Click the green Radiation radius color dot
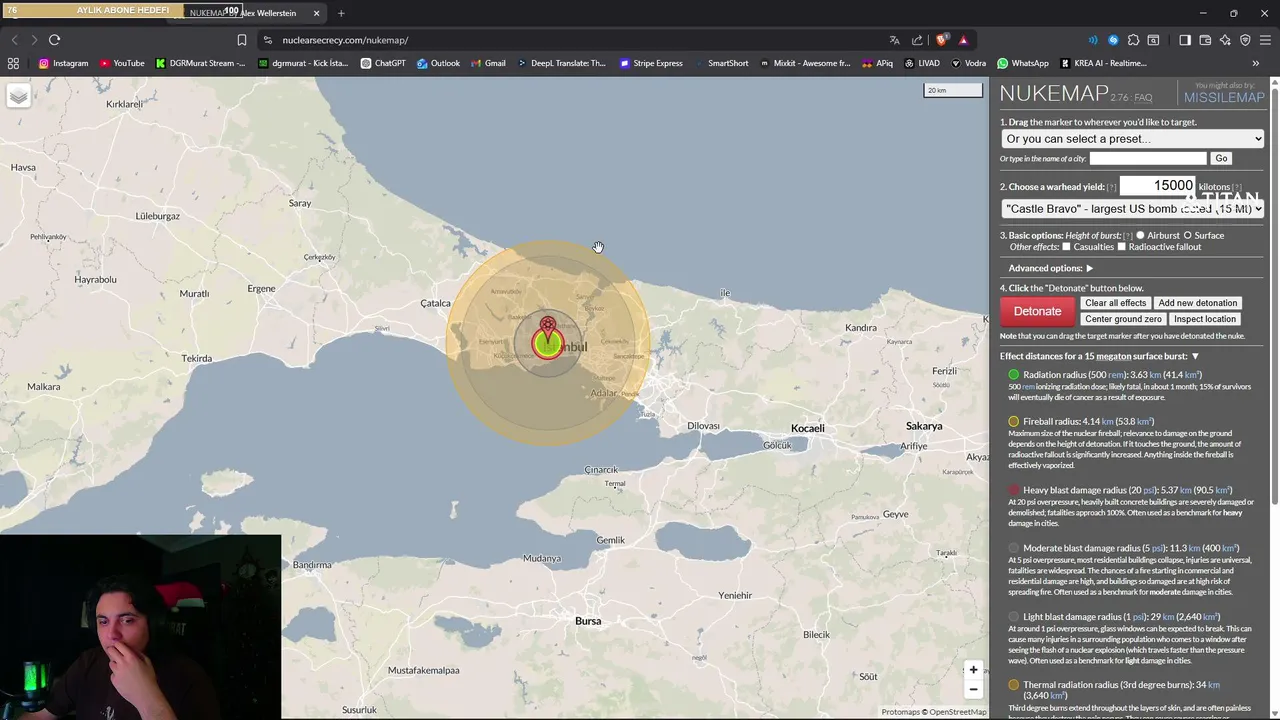1280x720 pixels. pyautogui.click(x=1013, y=375)
